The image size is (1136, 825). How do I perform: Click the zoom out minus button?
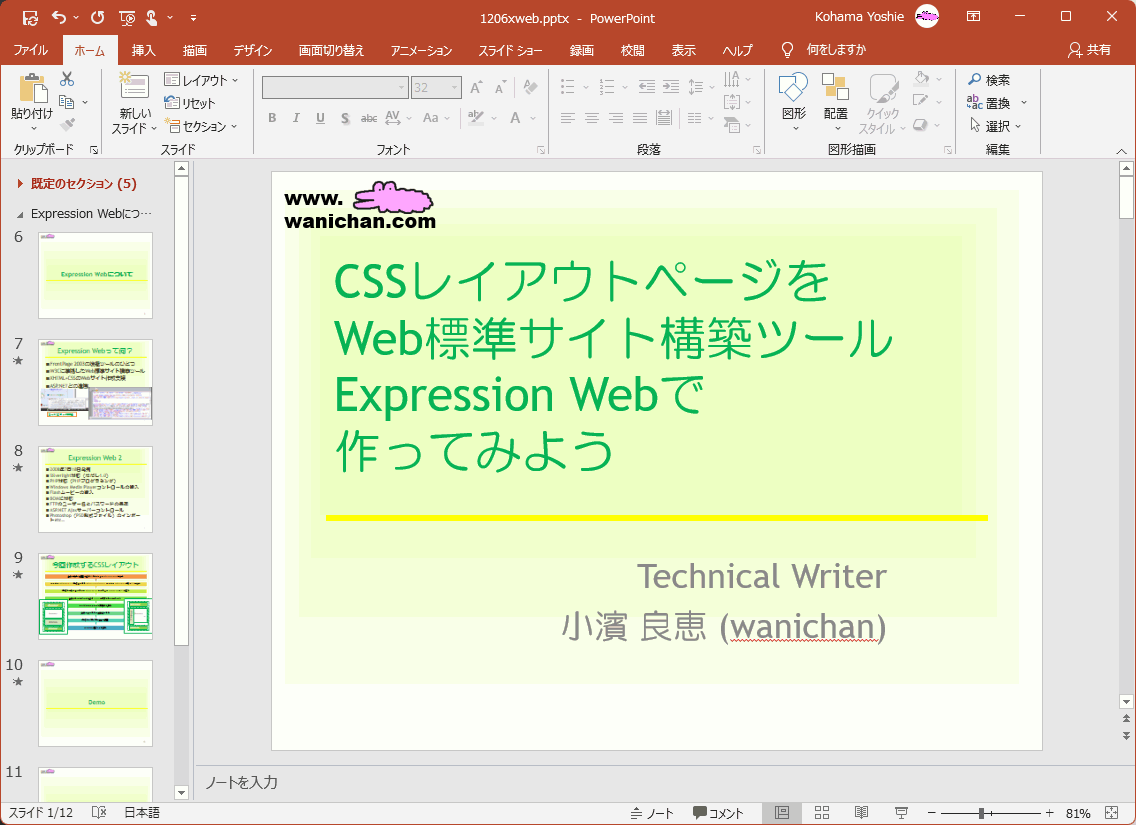[x=932, y=813]
